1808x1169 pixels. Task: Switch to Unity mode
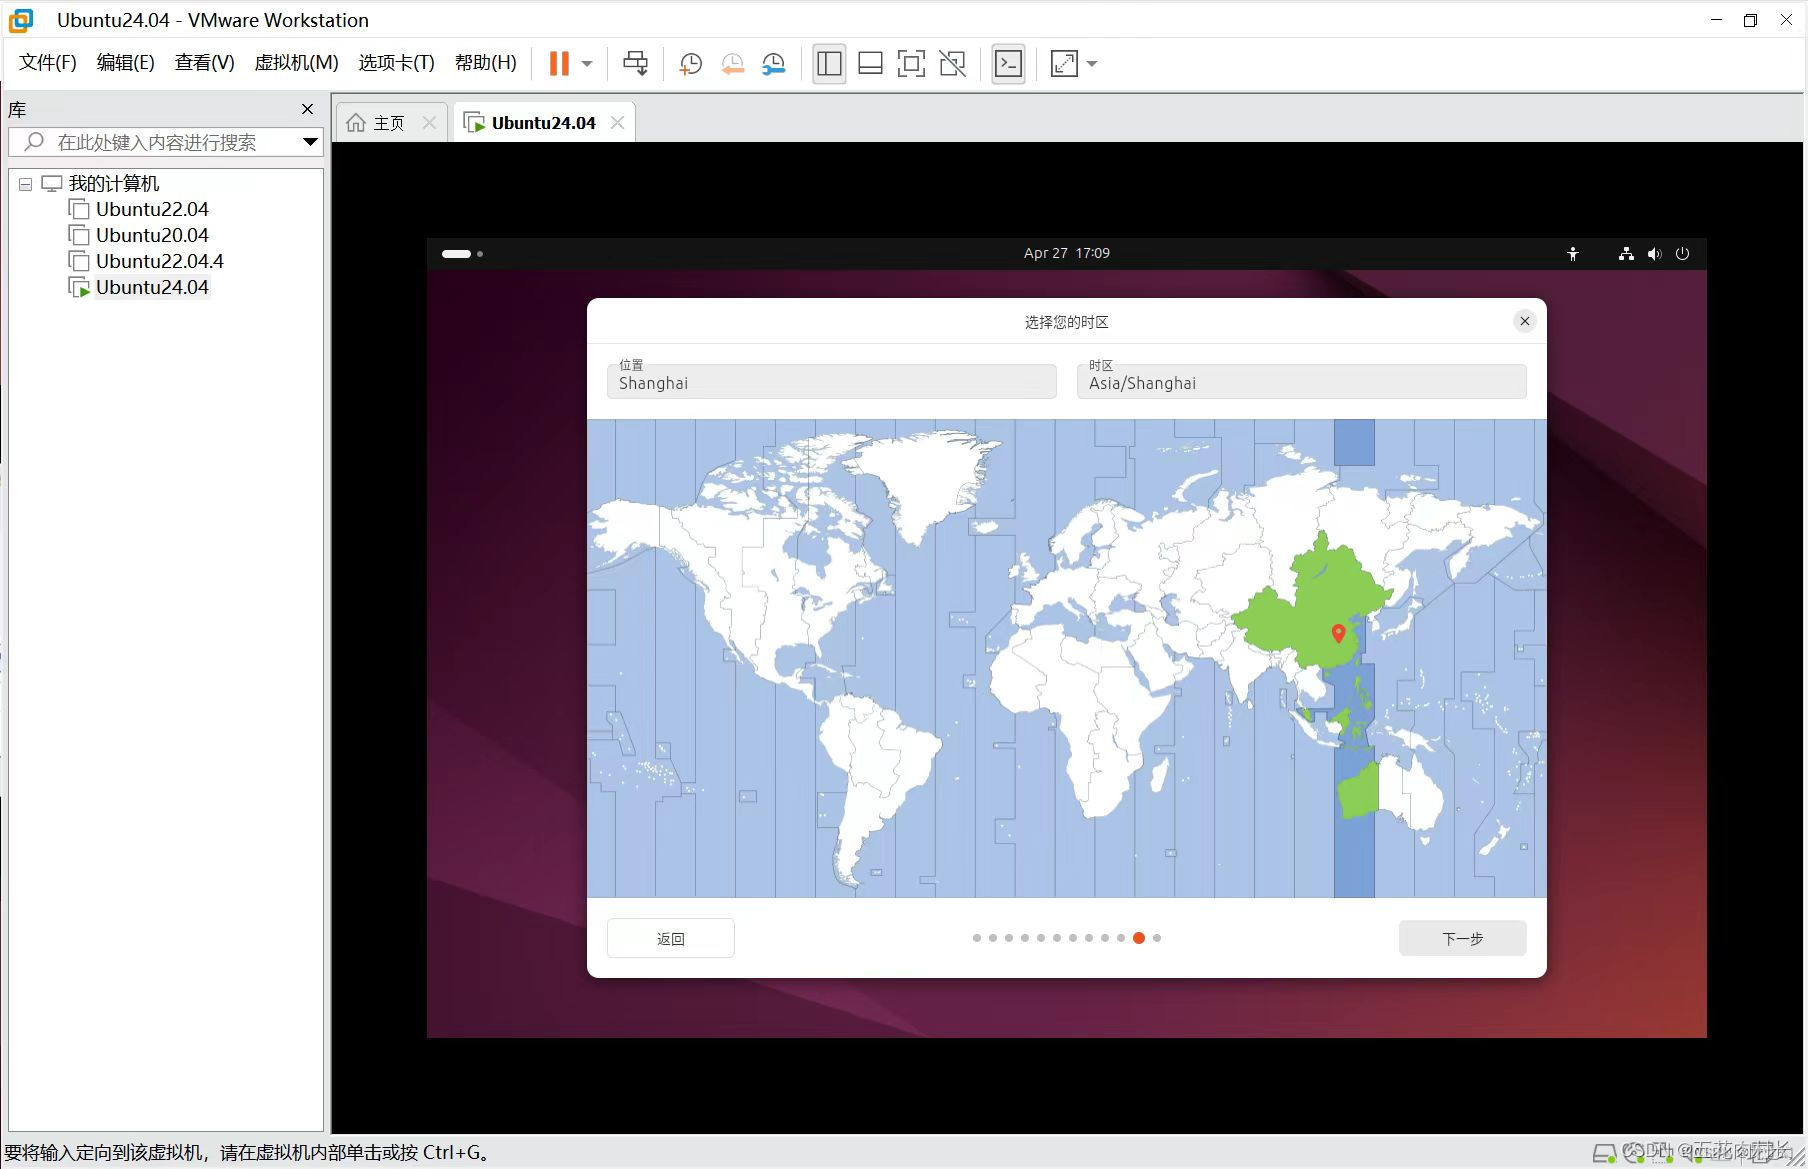pos(953,64)
